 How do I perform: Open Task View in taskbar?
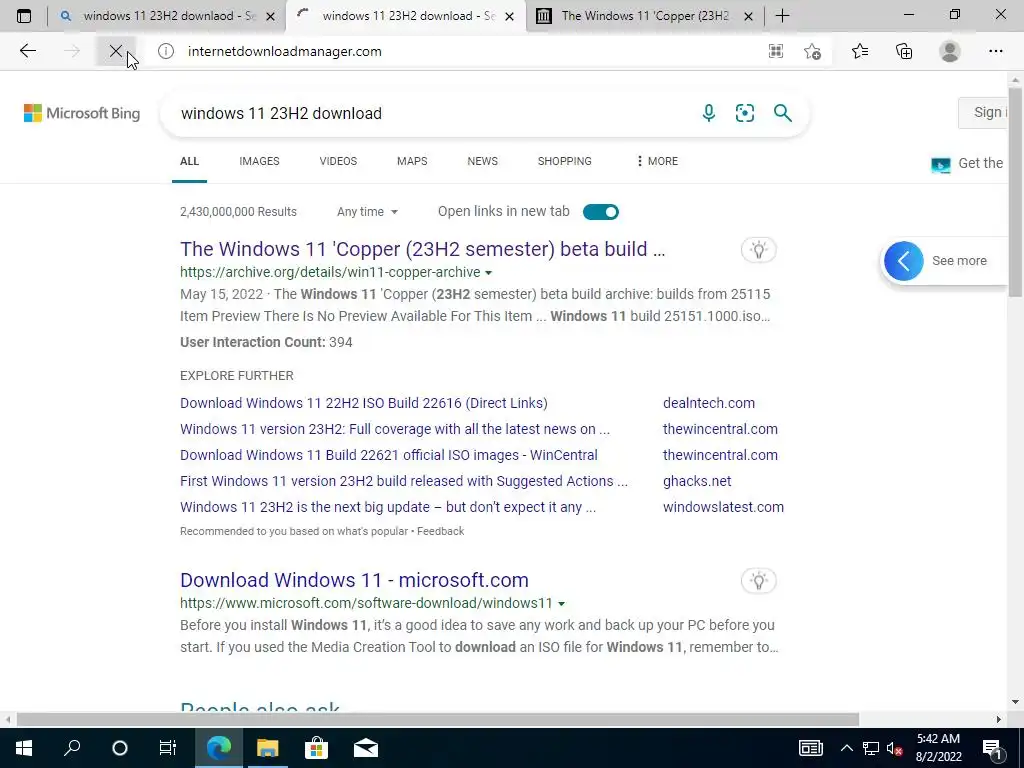pos(168,748)
